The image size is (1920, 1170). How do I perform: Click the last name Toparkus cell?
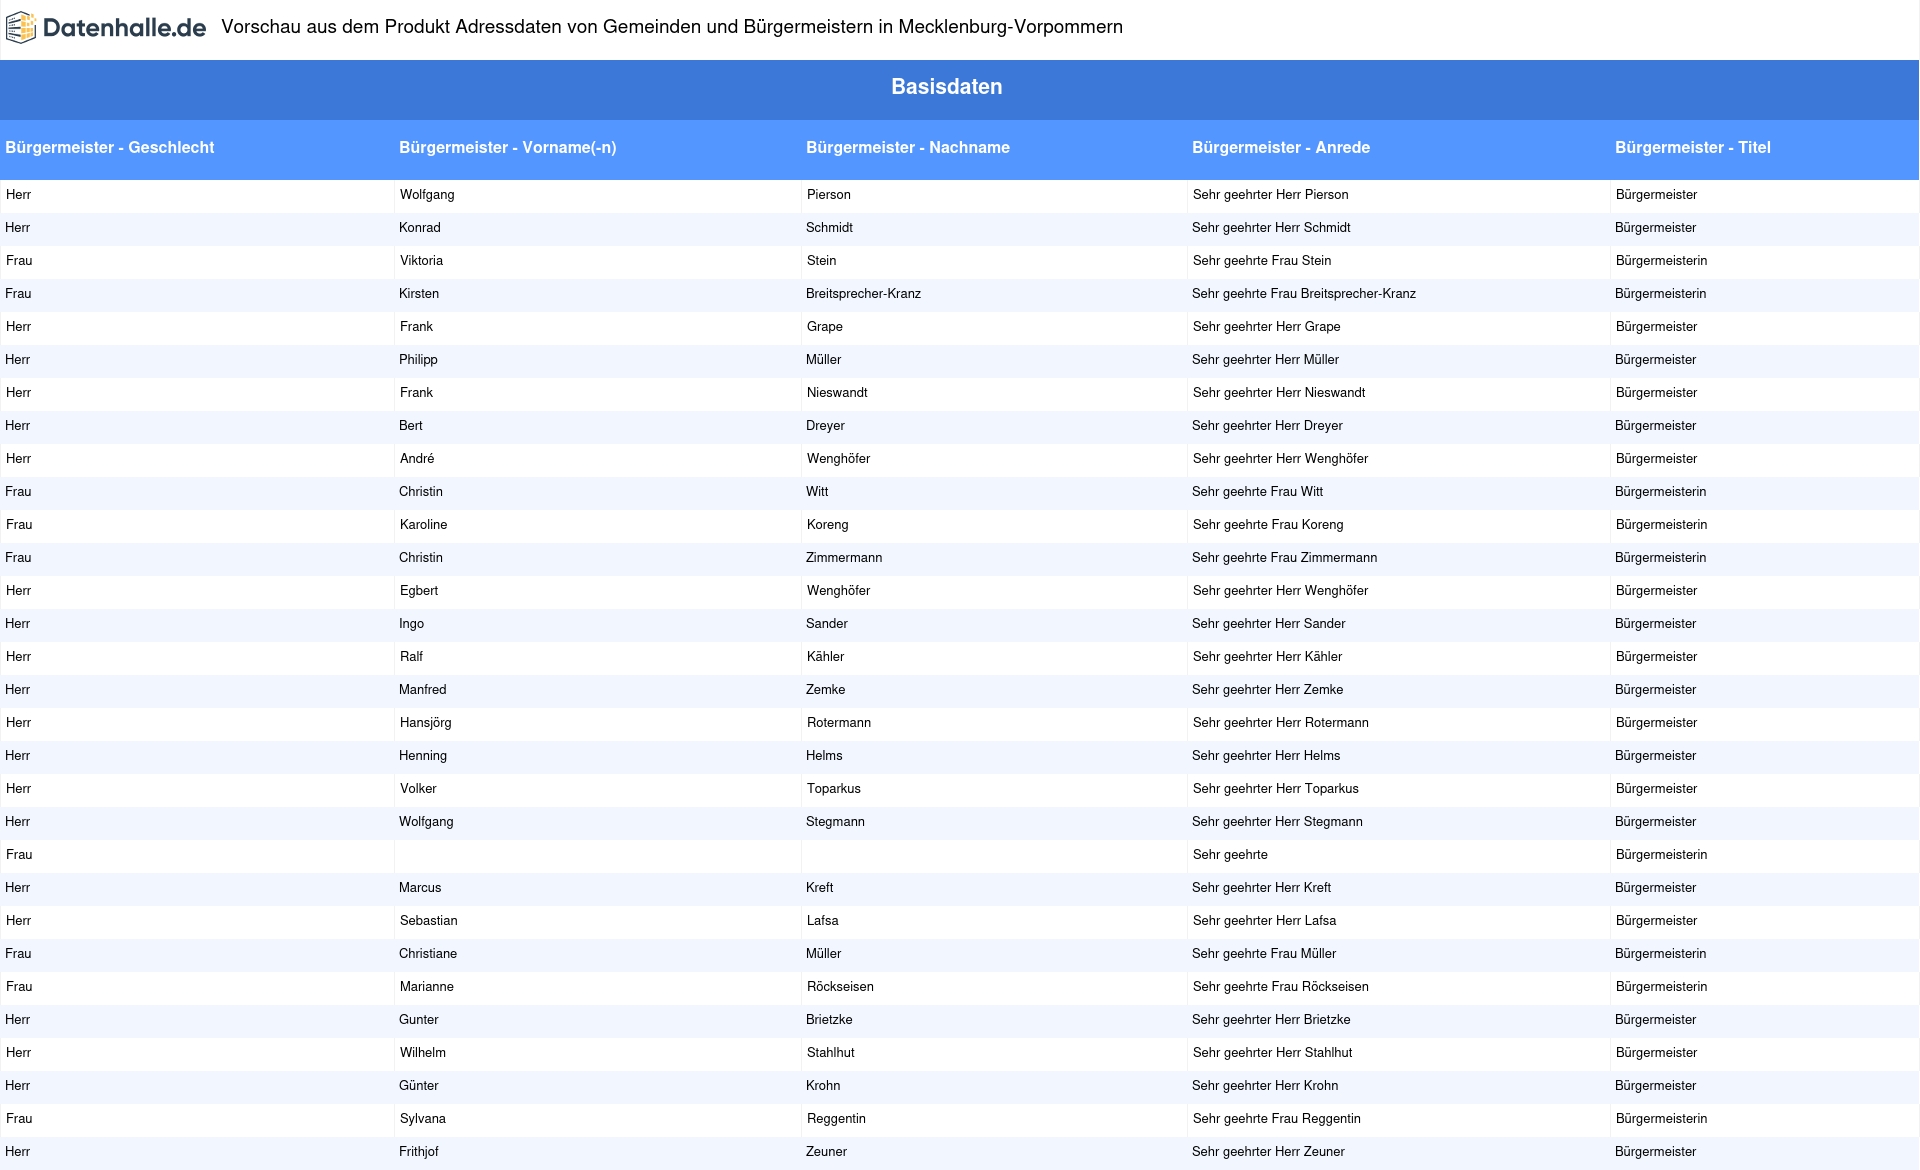pyautogui.click(x=833, y=789)
